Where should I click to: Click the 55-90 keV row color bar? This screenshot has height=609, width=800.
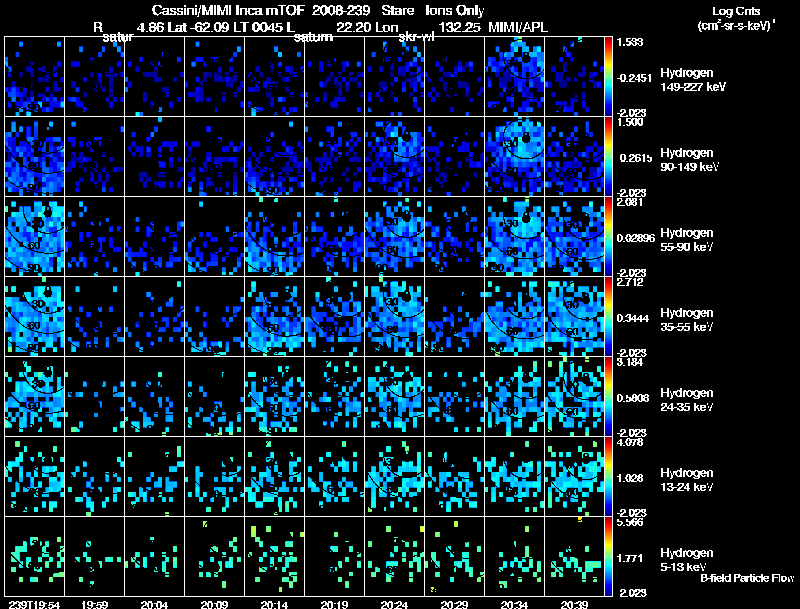point(608,237)
